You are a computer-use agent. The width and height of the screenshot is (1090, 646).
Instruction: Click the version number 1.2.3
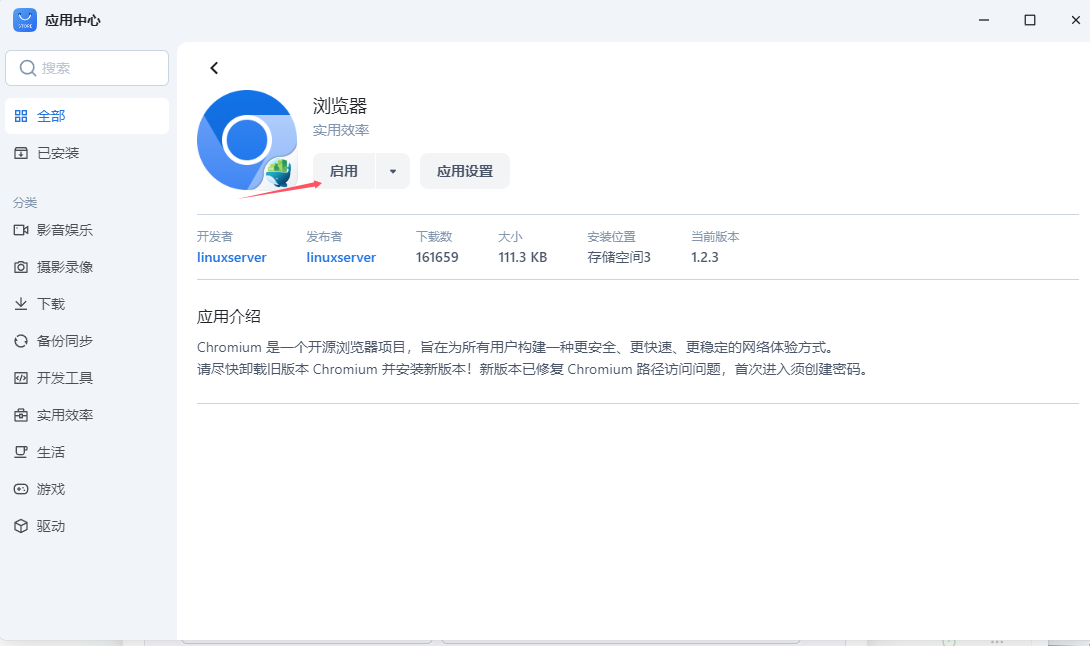point(705,257)
